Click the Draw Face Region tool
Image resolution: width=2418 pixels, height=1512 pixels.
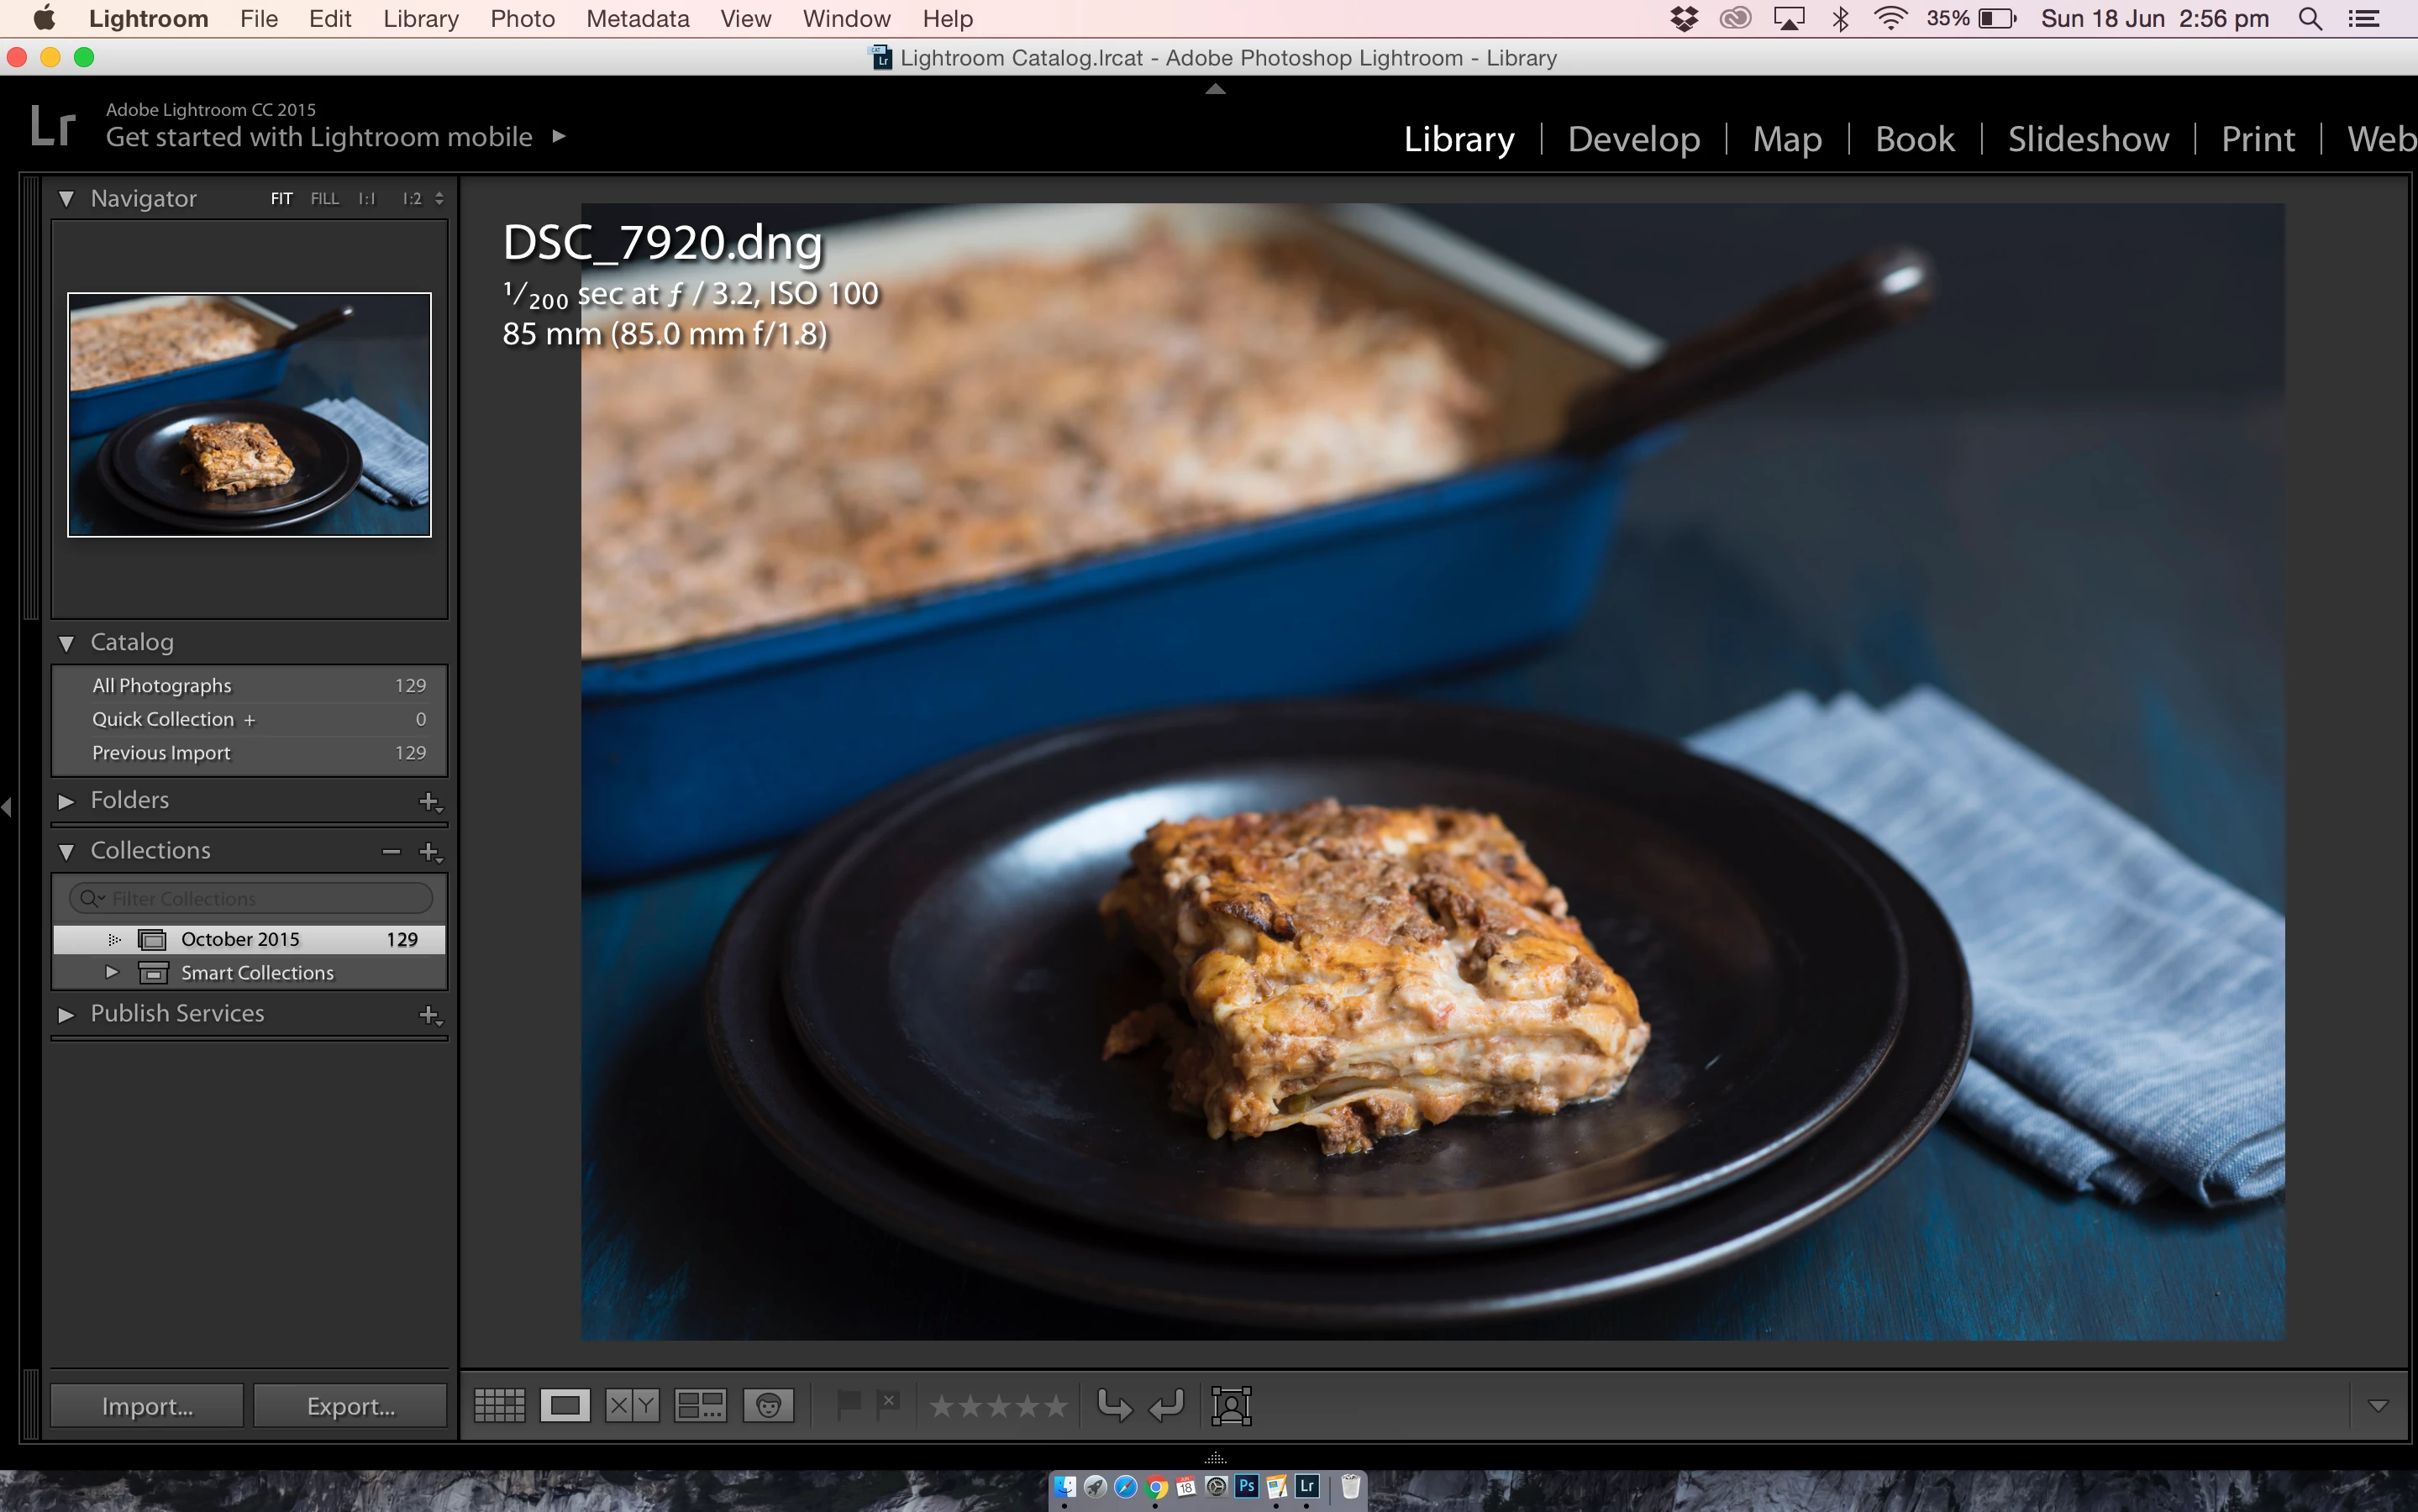[1231, 1405]
